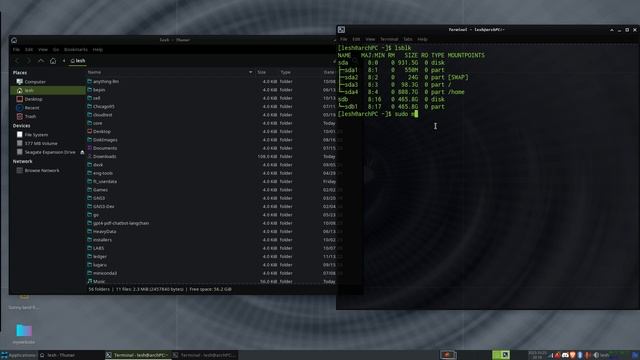This screenshot has width=640, height=360.
Task: Open Thunar's View menu
Action: pyautogui.click(x=42, y=49)
